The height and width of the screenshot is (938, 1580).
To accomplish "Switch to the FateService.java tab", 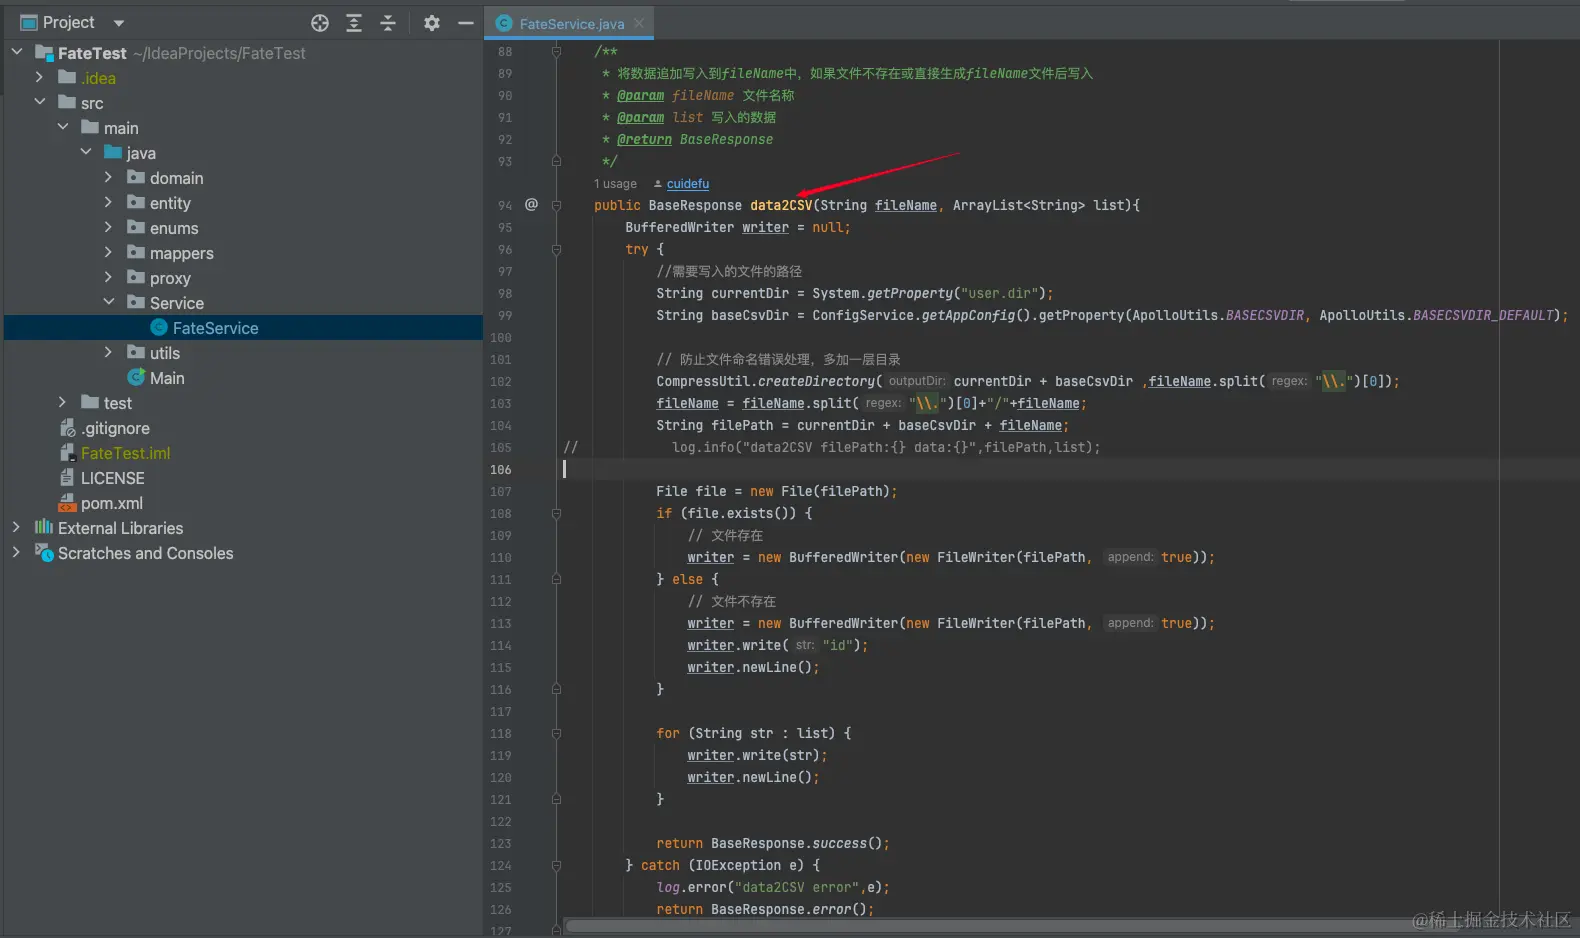I will pos(570,24).
